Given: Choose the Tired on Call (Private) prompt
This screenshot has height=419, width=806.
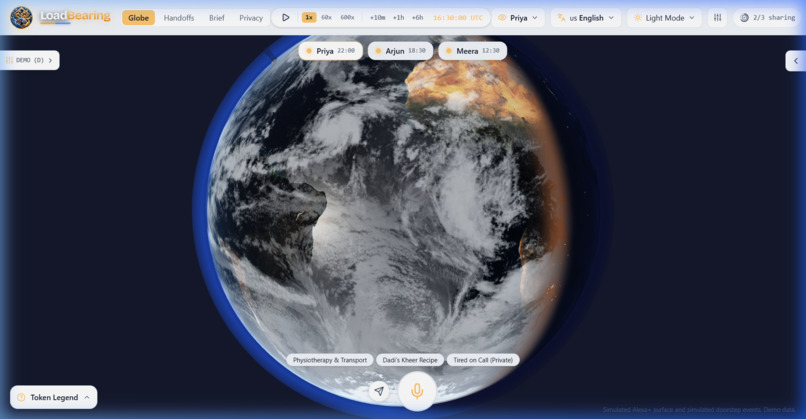Looking at the screenshot, I should click(483, 360).
